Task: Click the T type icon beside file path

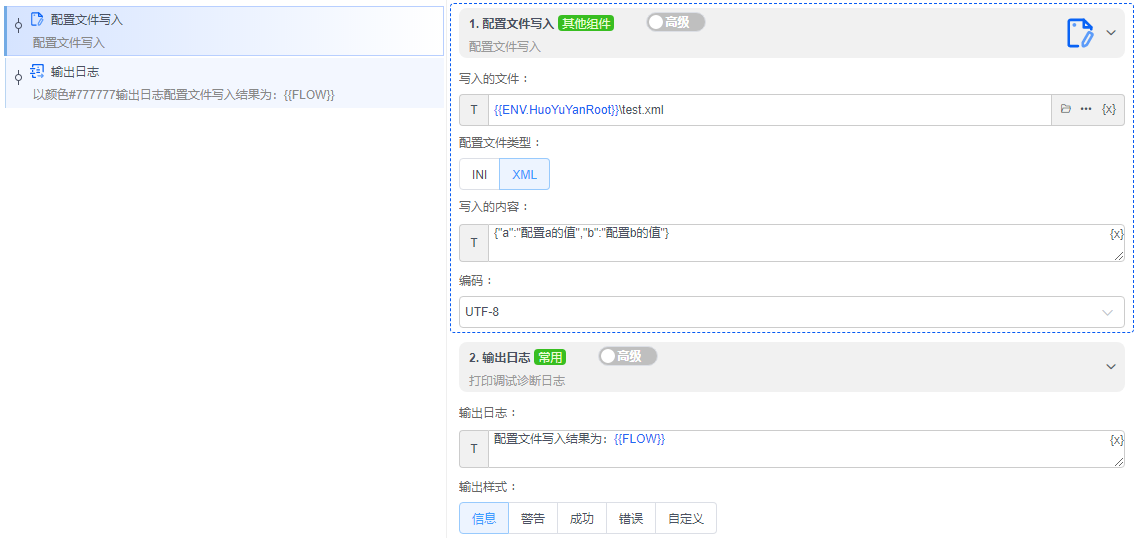Action: pos(474,109)
